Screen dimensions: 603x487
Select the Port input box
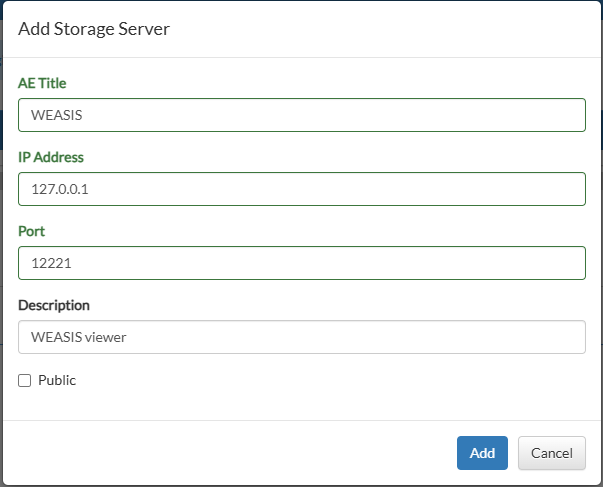302,263
